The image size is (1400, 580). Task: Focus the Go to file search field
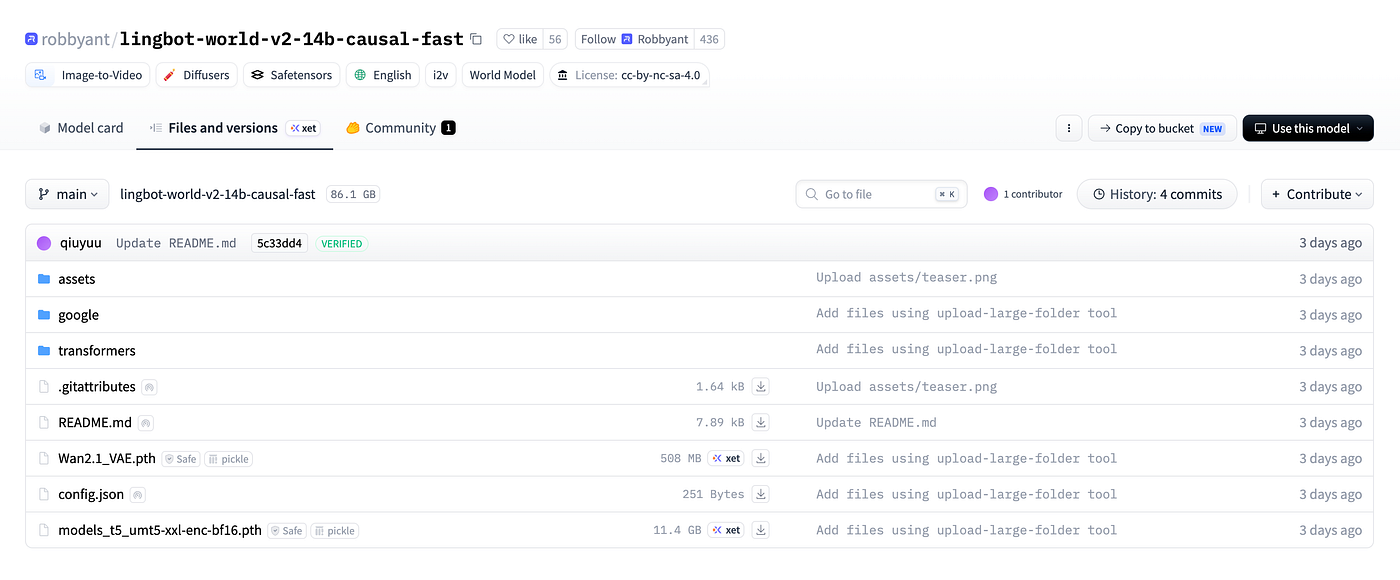click(x=881, y=194)
